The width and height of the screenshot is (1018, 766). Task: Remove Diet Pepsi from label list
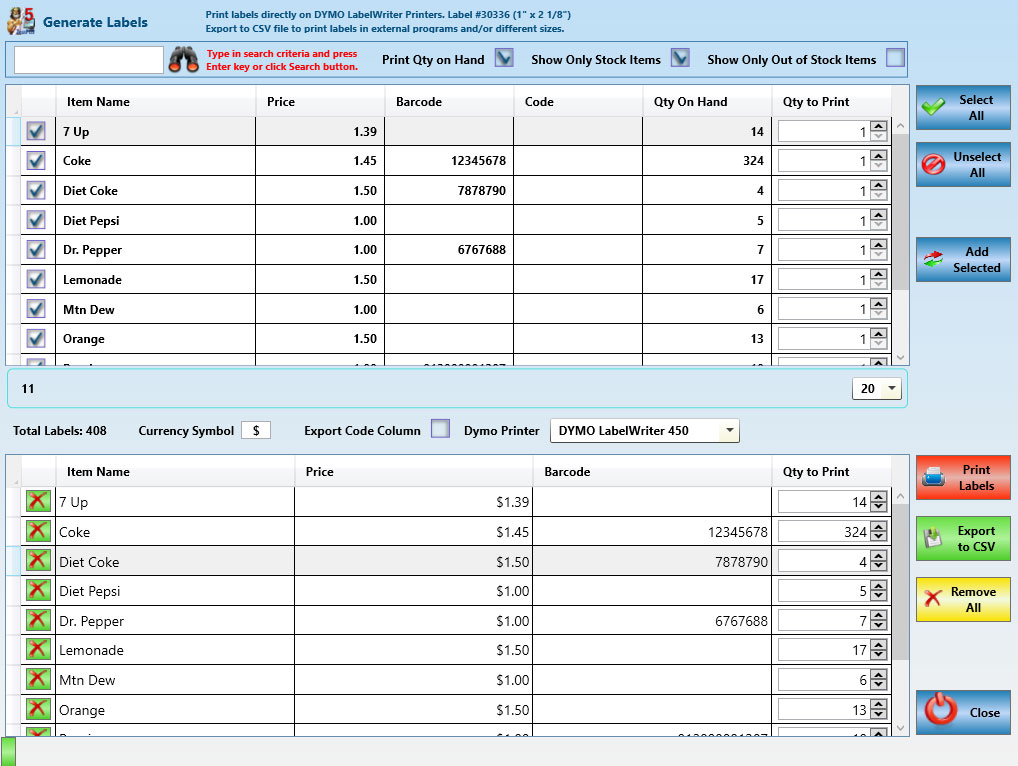38,591
